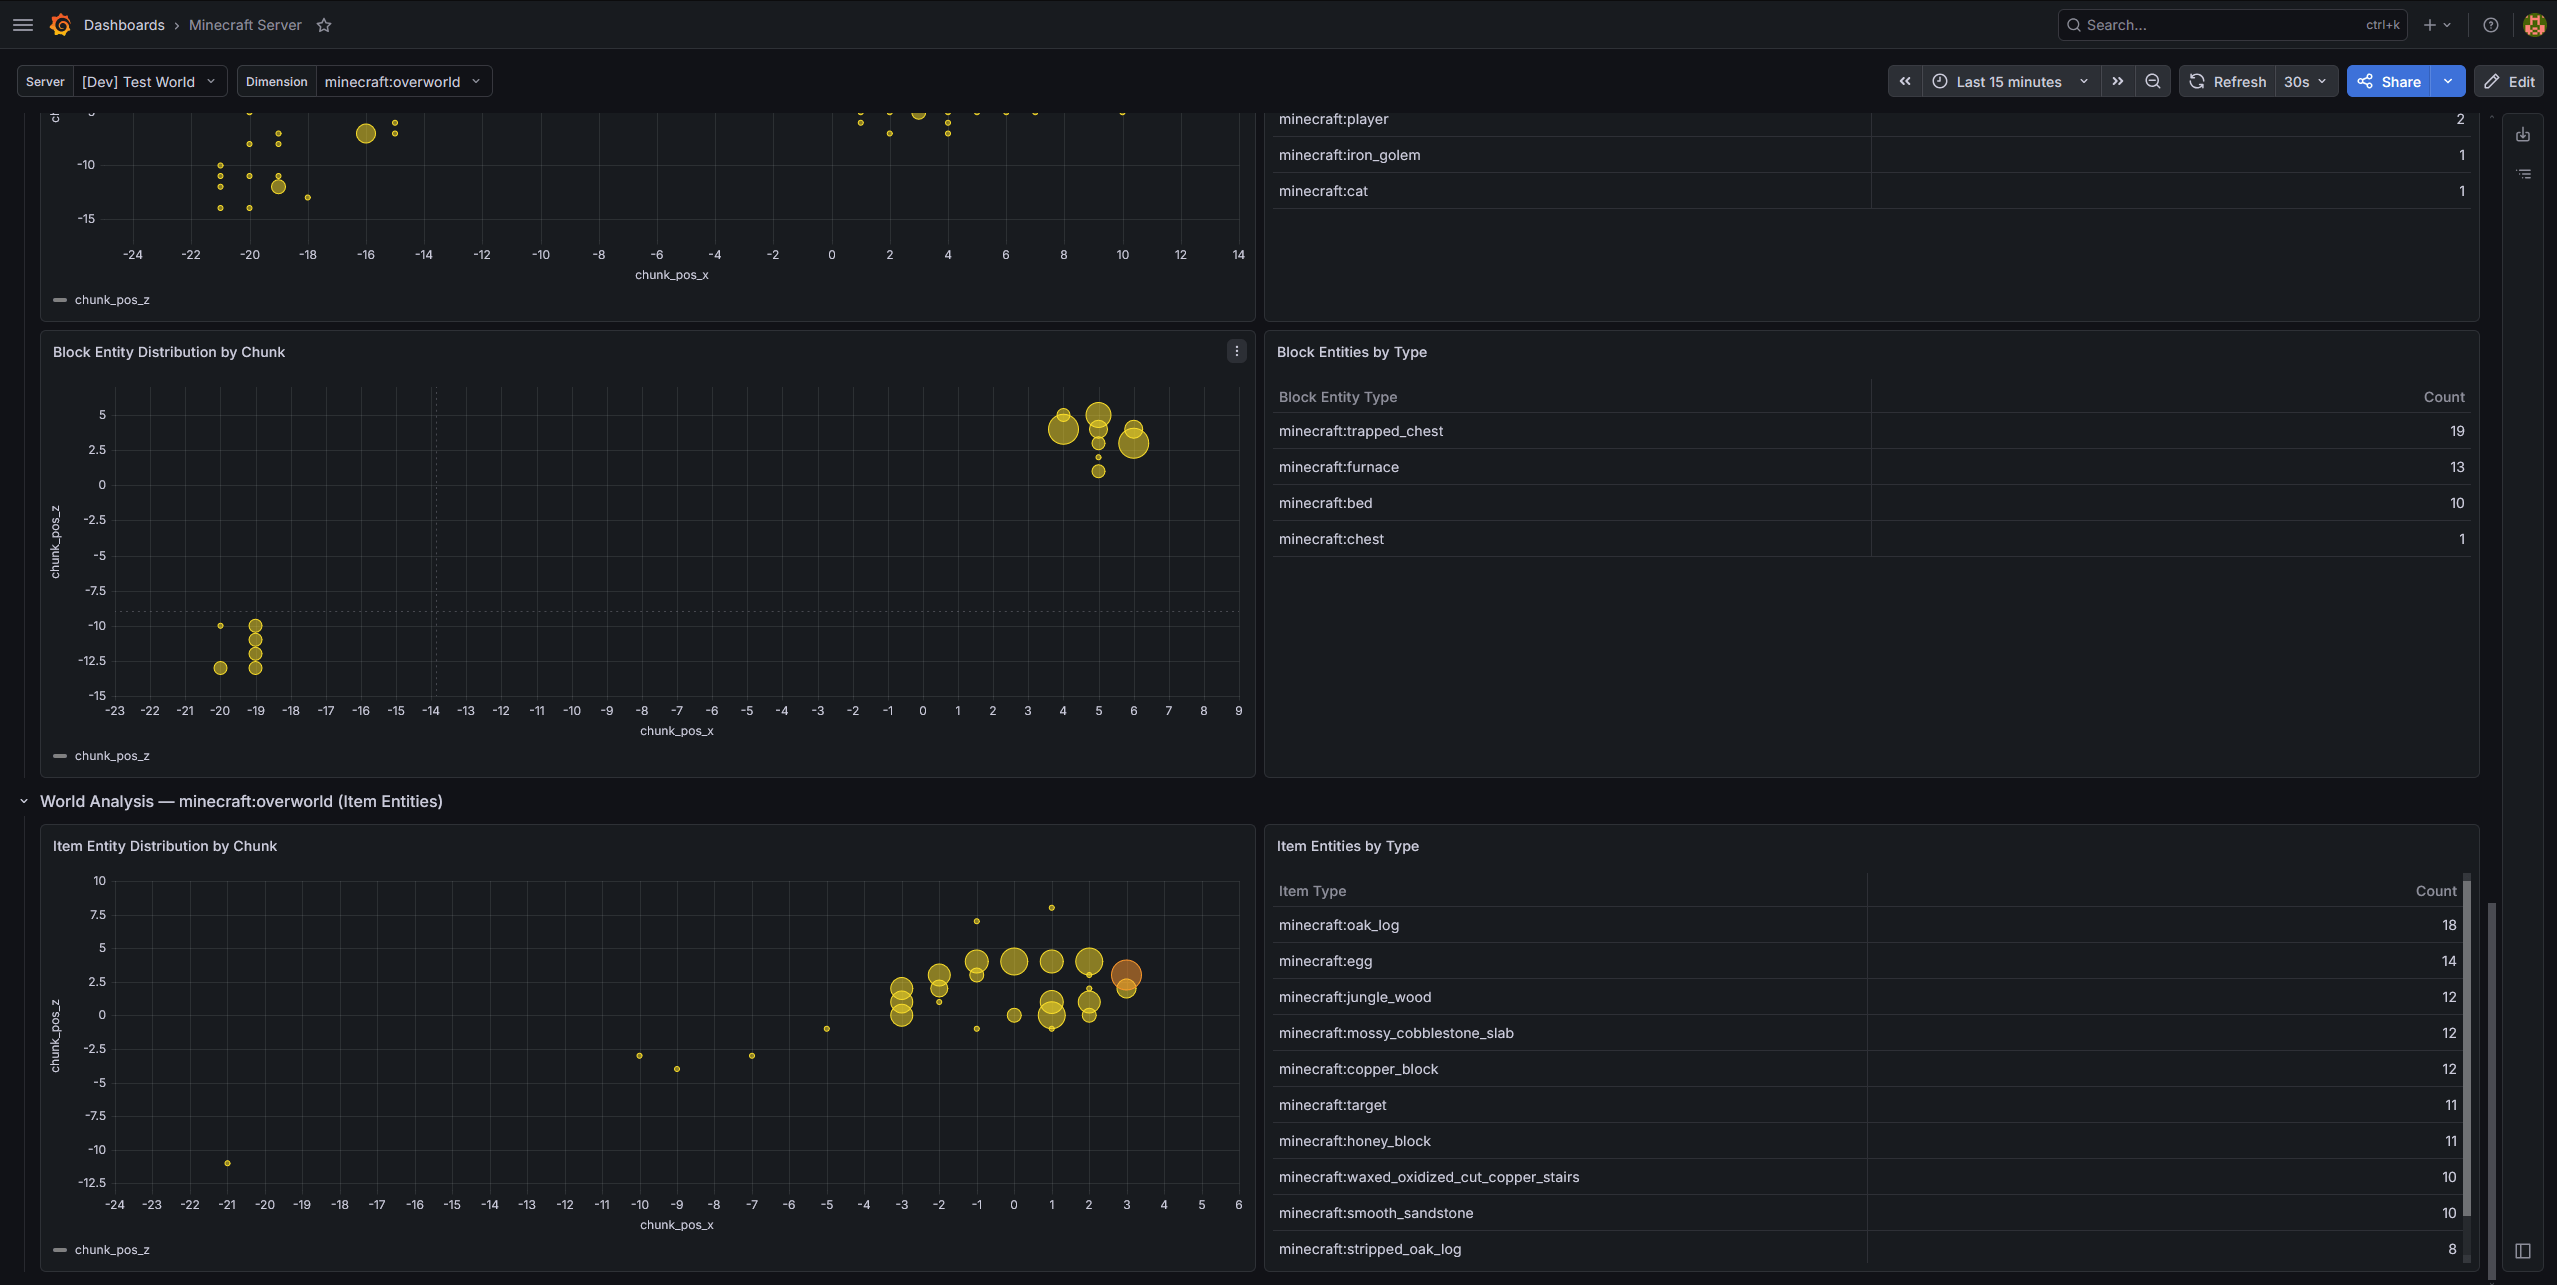
Task: Click the orange bubble in Item Entity chart
Action: (1126, 974)
